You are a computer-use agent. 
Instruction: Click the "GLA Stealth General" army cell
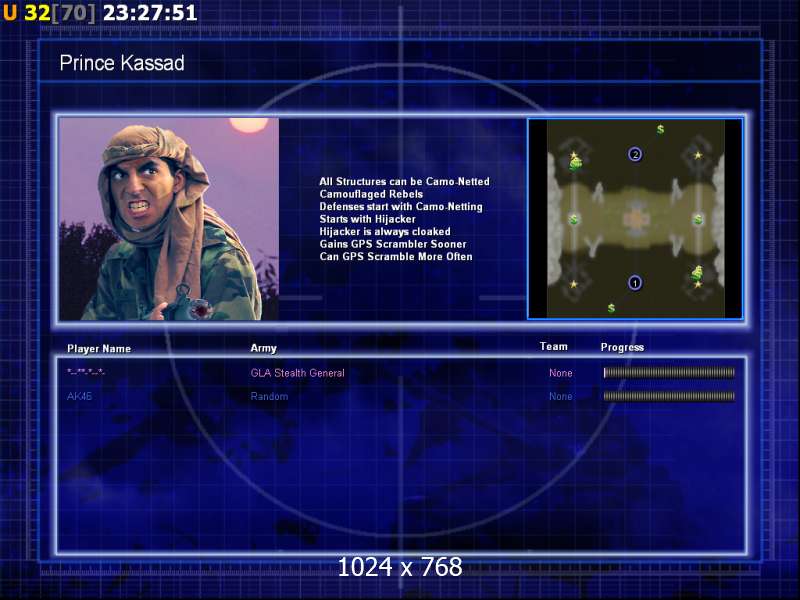[x=297, y=373]
